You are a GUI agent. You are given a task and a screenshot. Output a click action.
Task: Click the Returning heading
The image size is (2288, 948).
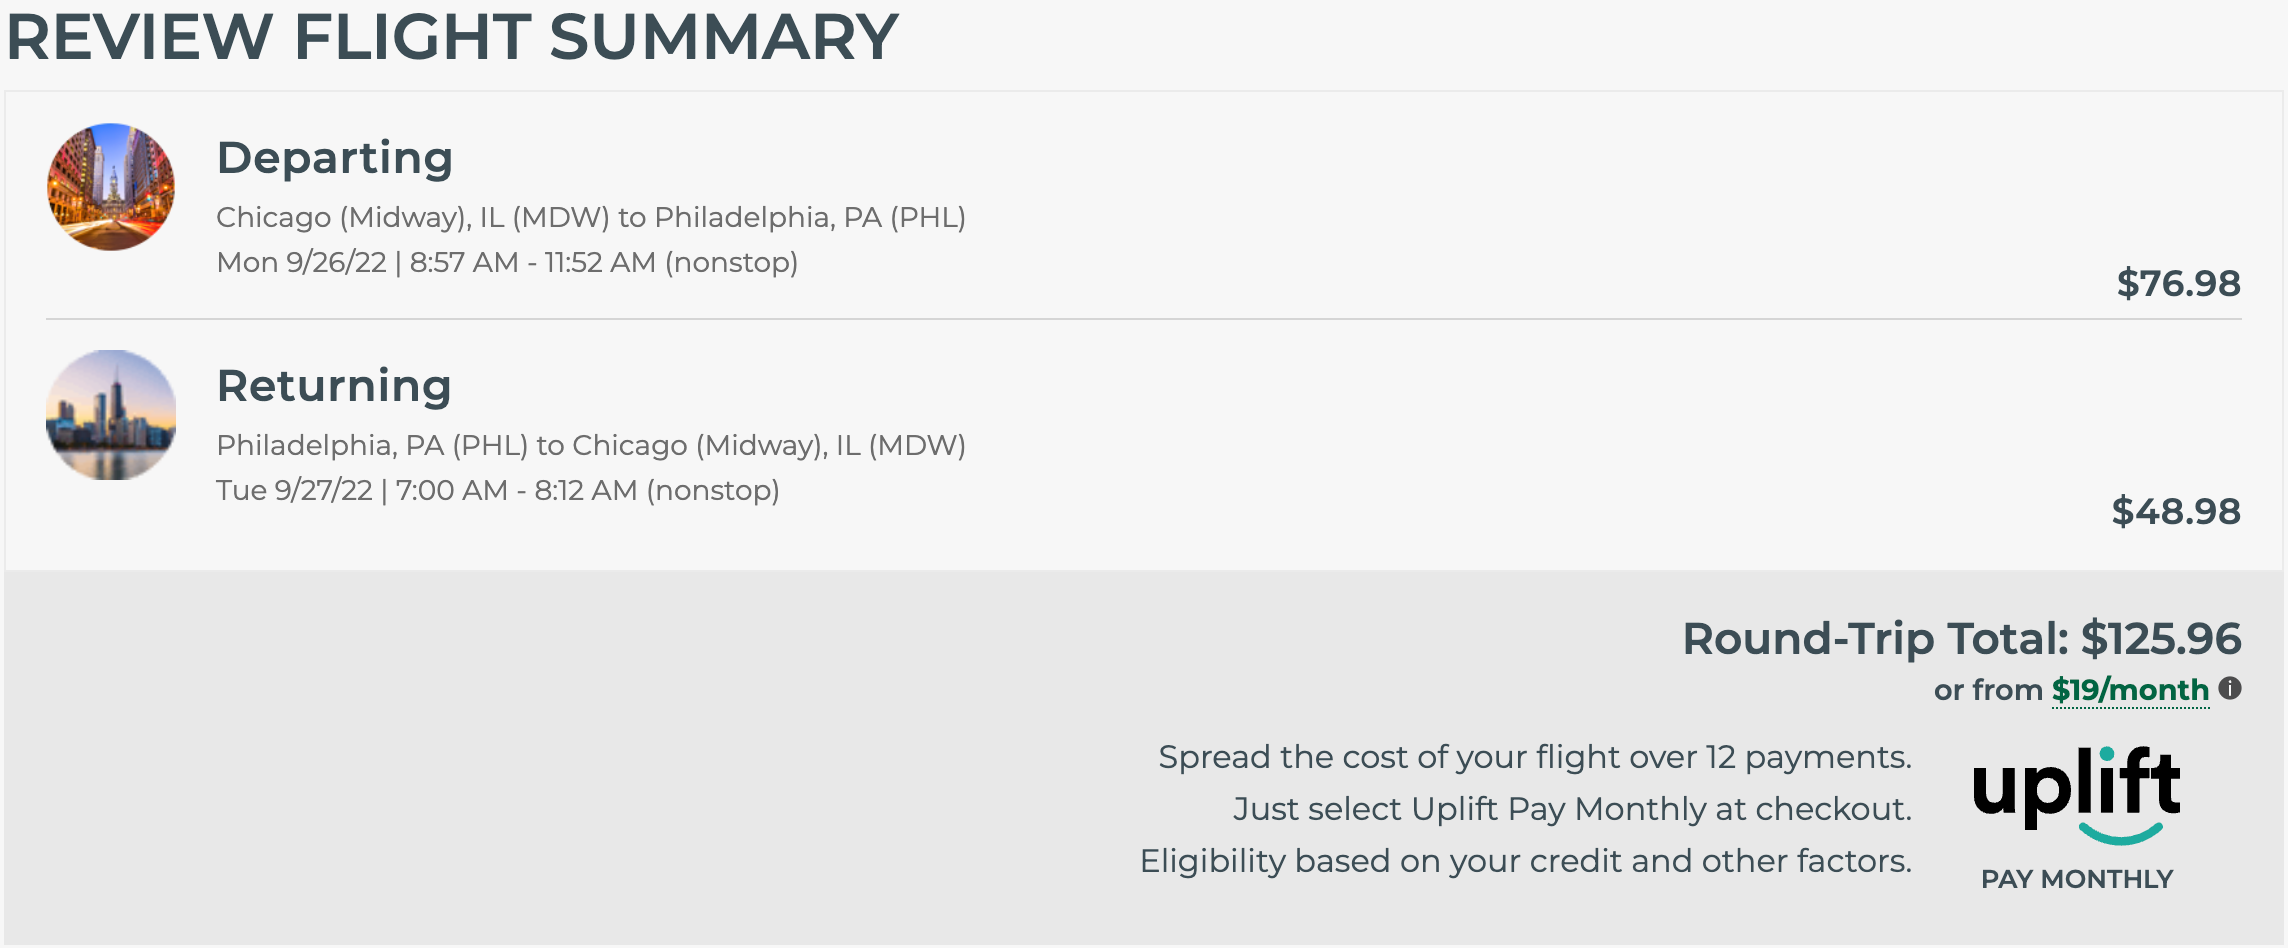pyautogui.click(x=334, y=386)
